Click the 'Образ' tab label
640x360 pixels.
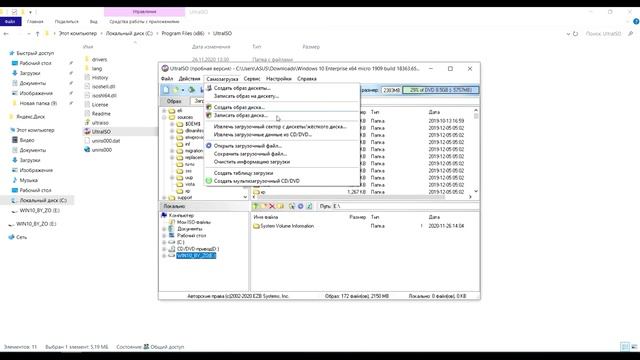(174, 101)
